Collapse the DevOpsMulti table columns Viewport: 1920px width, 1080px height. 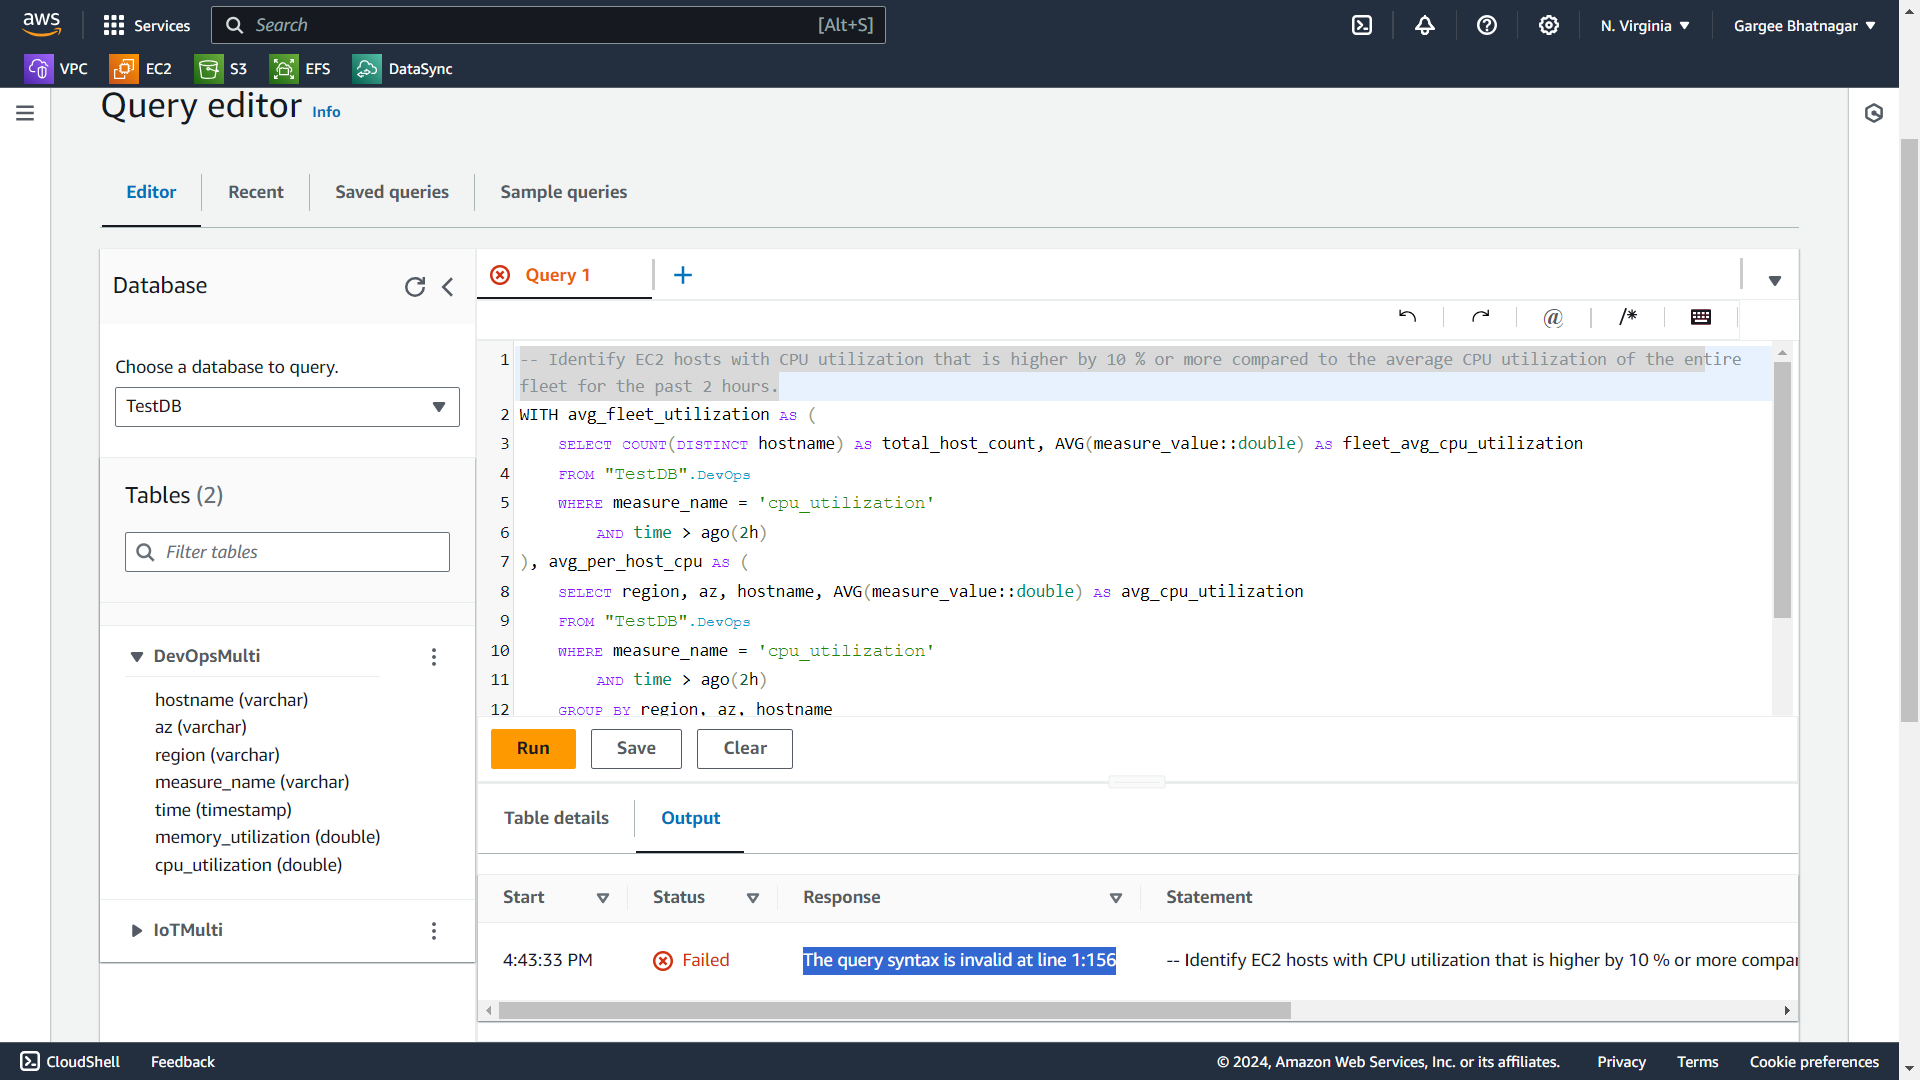pyautogui.click(x=137, y=657)
